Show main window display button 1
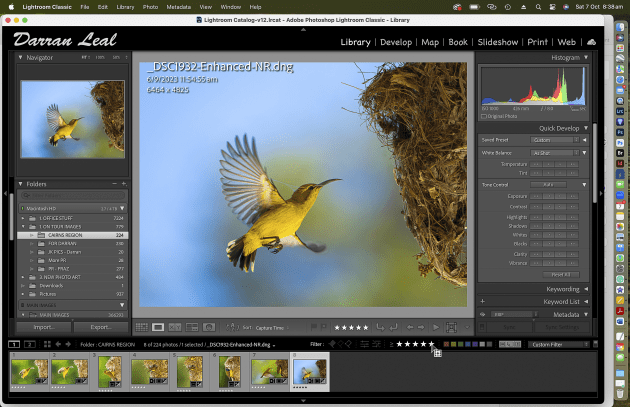 pyautogui.click(x=14, y=344)
